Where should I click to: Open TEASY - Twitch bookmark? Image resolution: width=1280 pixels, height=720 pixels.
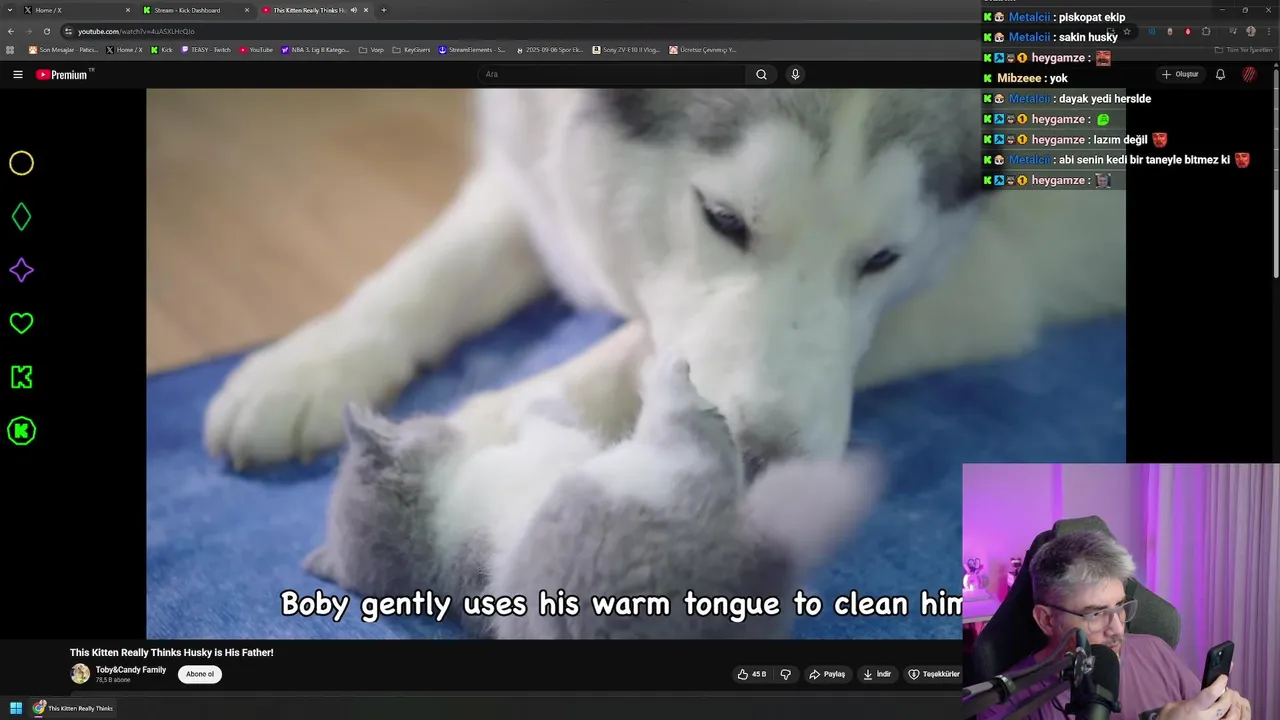pyautogui.click(x=206, y=49)
